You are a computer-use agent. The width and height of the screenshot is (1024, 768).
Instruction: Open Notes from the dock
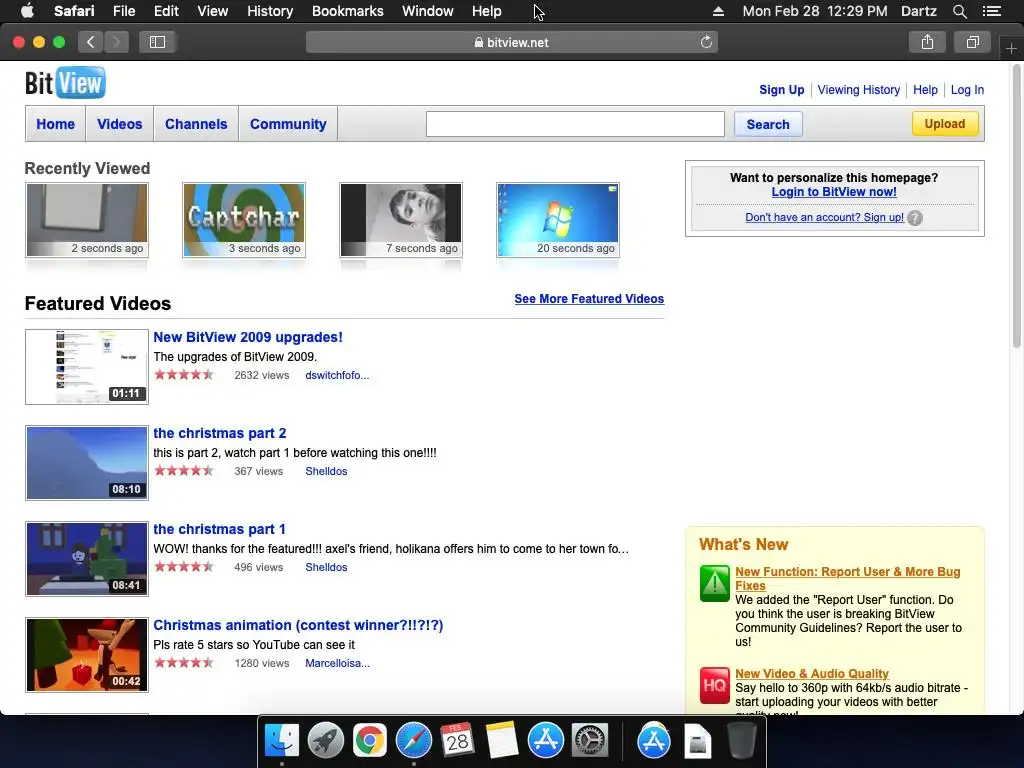pyautogui.click(x=502, y=741)
